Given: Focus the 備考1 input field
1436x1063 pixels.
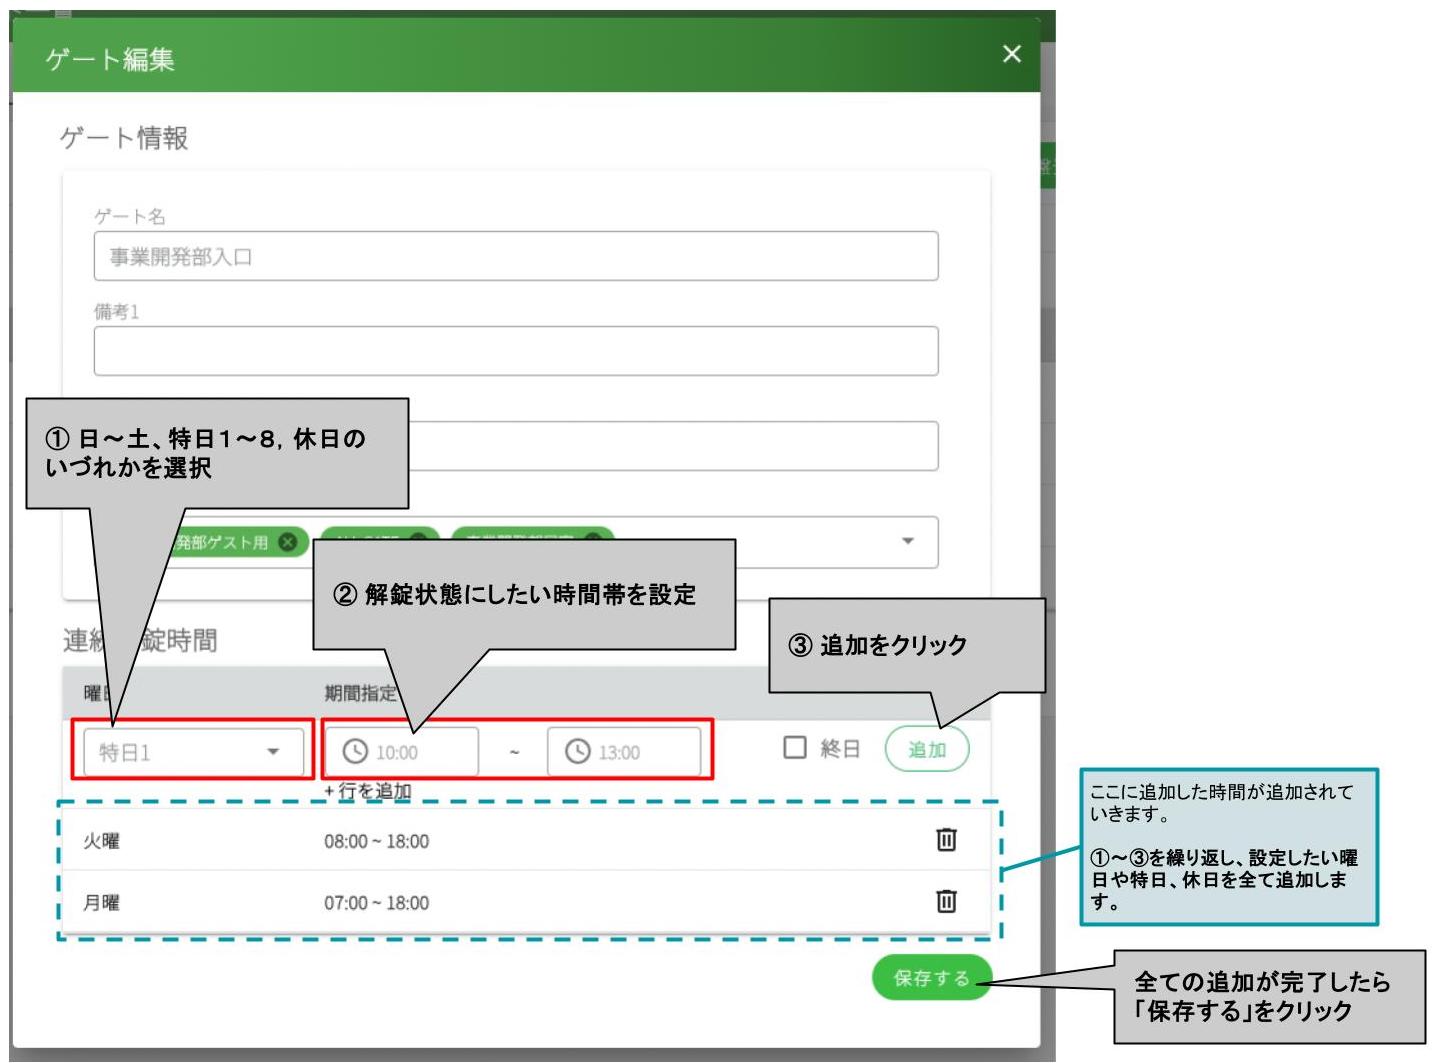Looking at the screenshot, I should coord(516,351).
